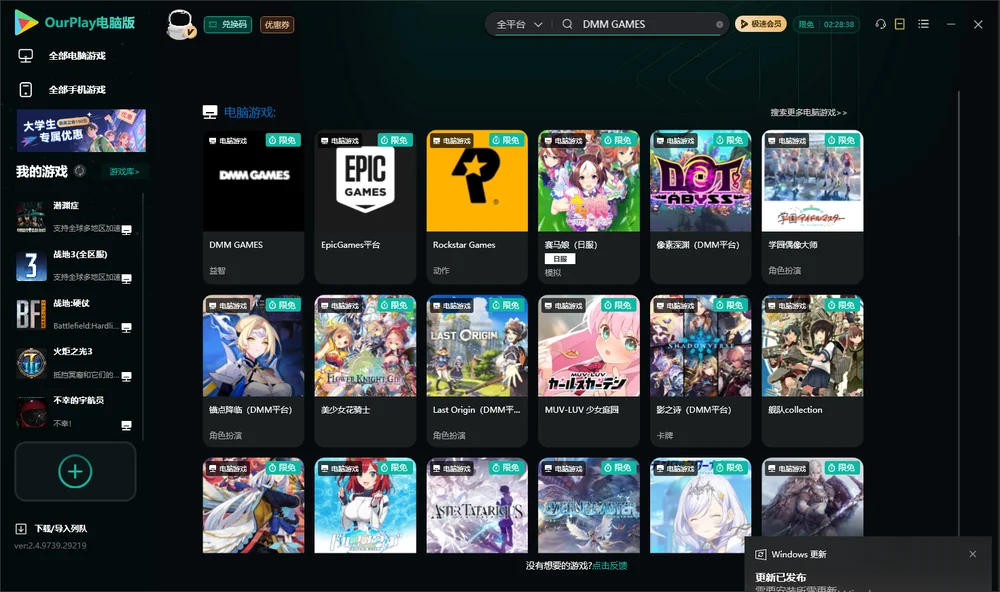
Task: Open the 舰队collection card
Action: click(x=812, y=371)
